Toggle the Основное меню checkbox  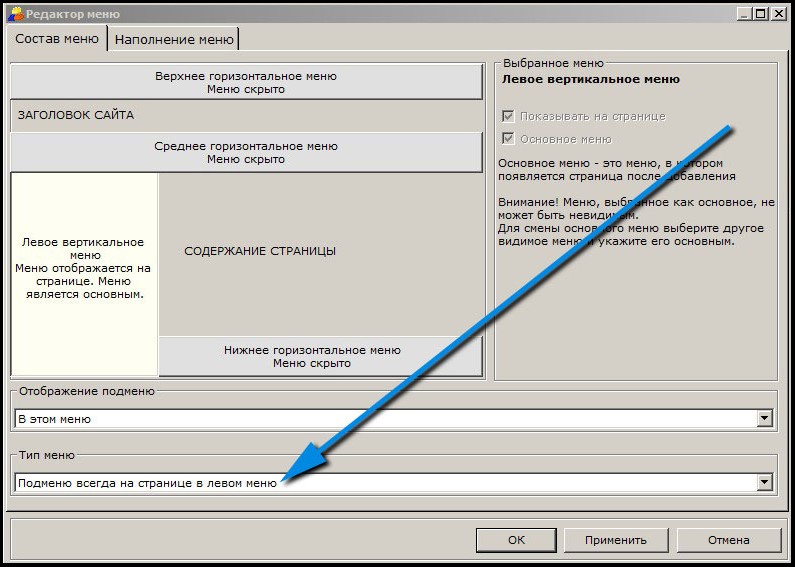click(509, 139)
